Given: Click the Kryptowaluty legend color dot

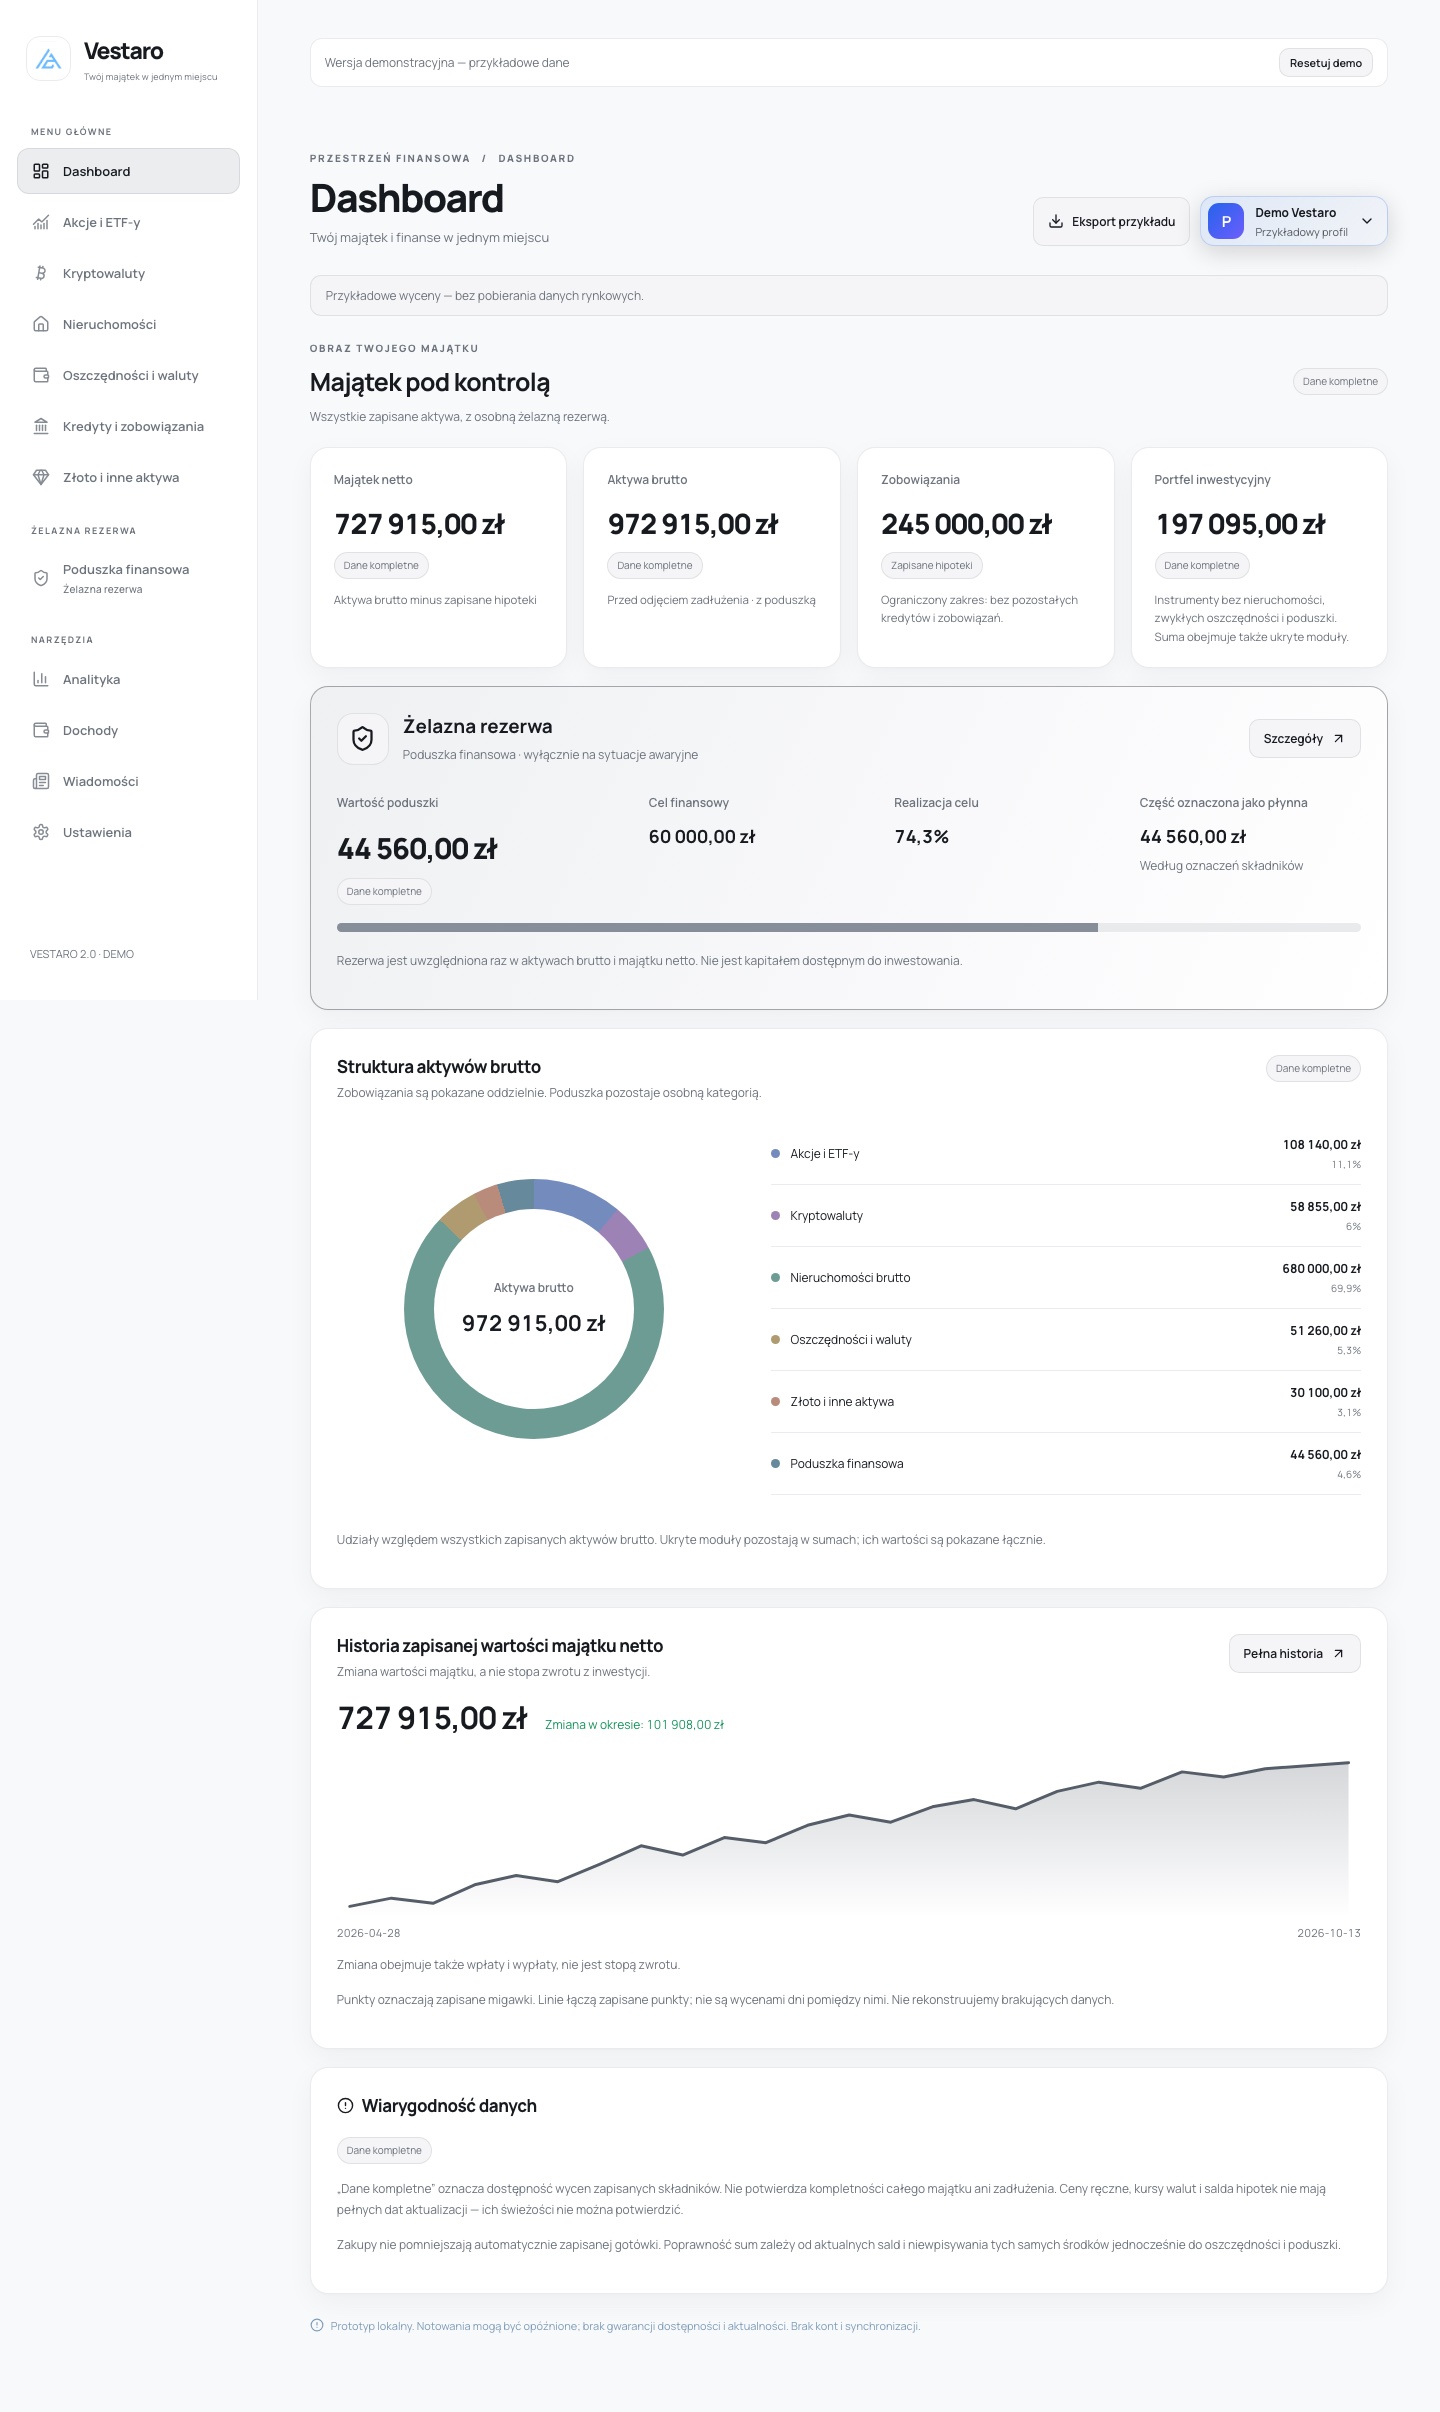Looking at the screenshot, I should (775, 1215).
